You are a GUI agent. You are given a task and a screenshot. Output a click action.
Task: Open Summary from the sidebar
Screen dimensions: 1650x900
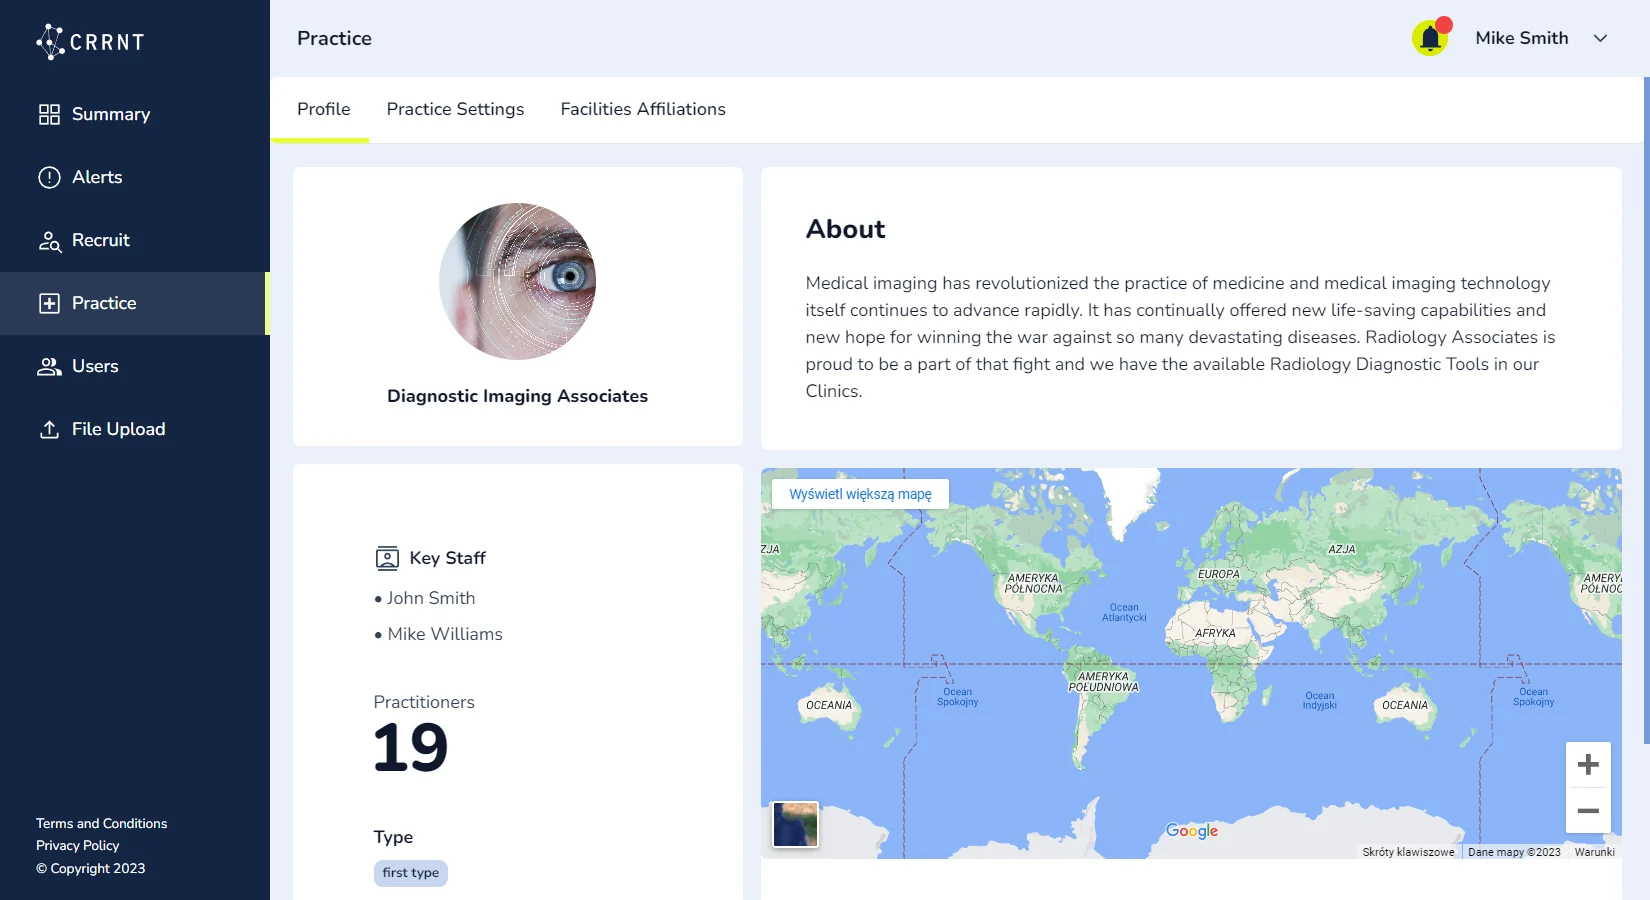(110, 114)
